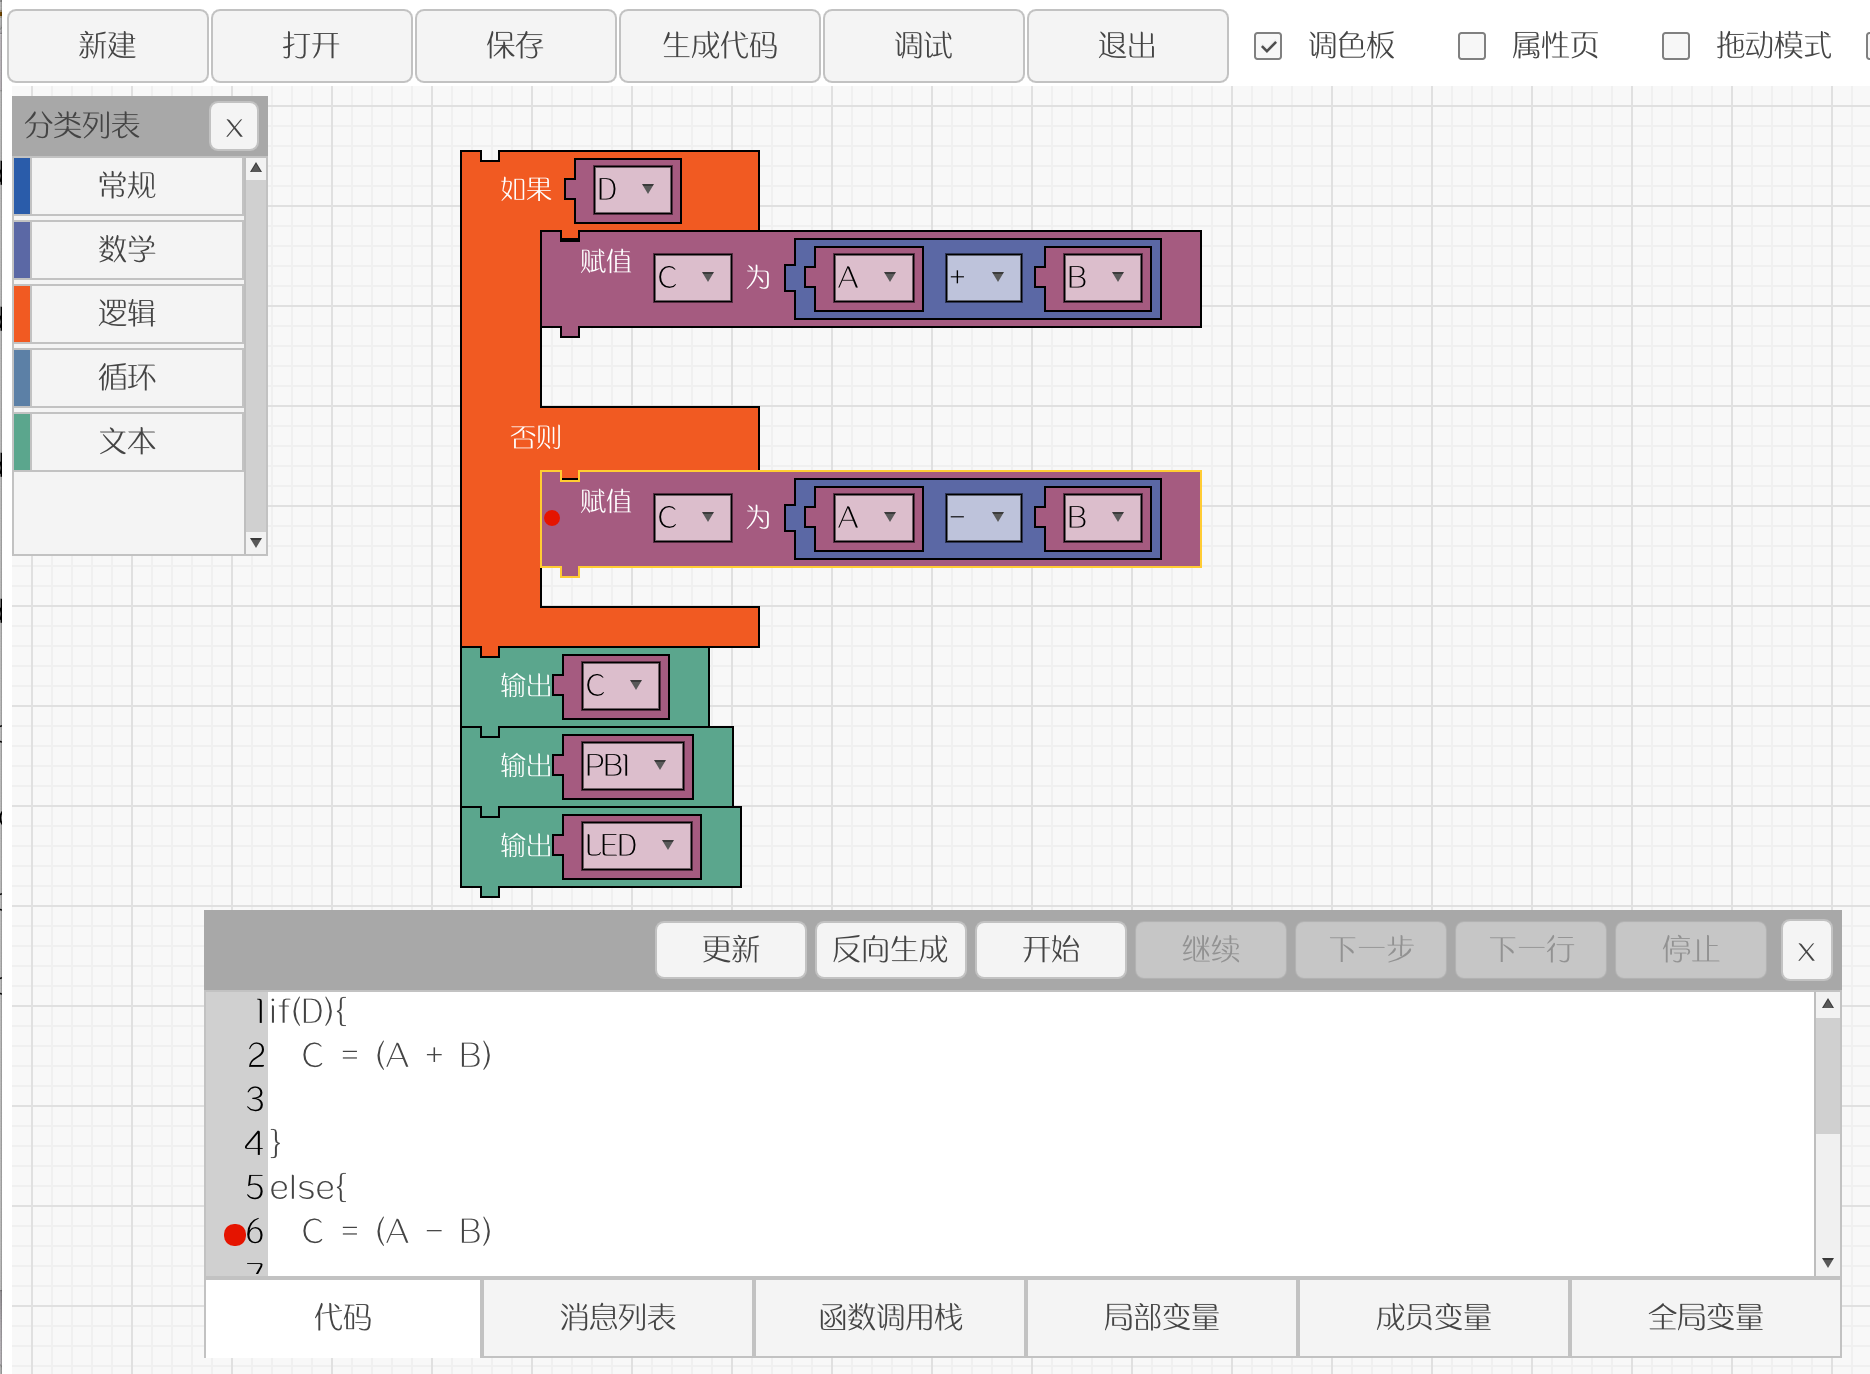Toggle breakpoint on code line 6

click(235, 1235)
